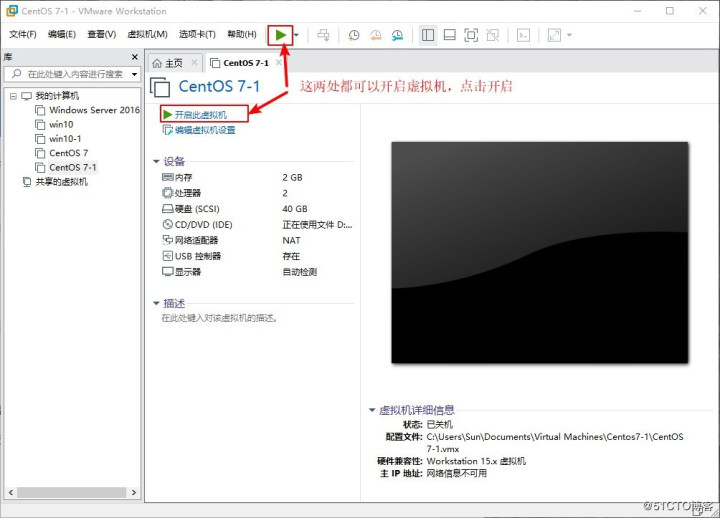Image resolution: width=720 pixels, height=518 pixels.
Task: Select CentOS 7-1 in the library tree
Action: [x=66, y=168]
